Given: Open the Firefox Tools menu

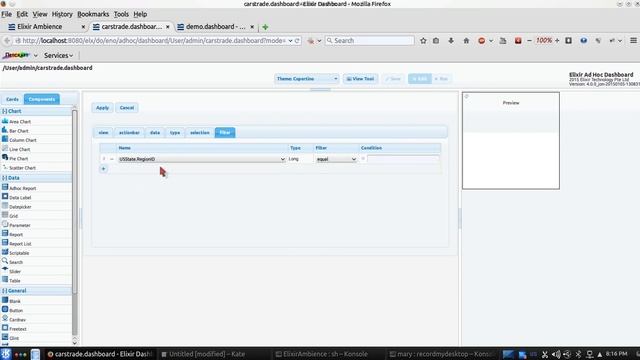Looking at the screenshot, I should [121, 14].
